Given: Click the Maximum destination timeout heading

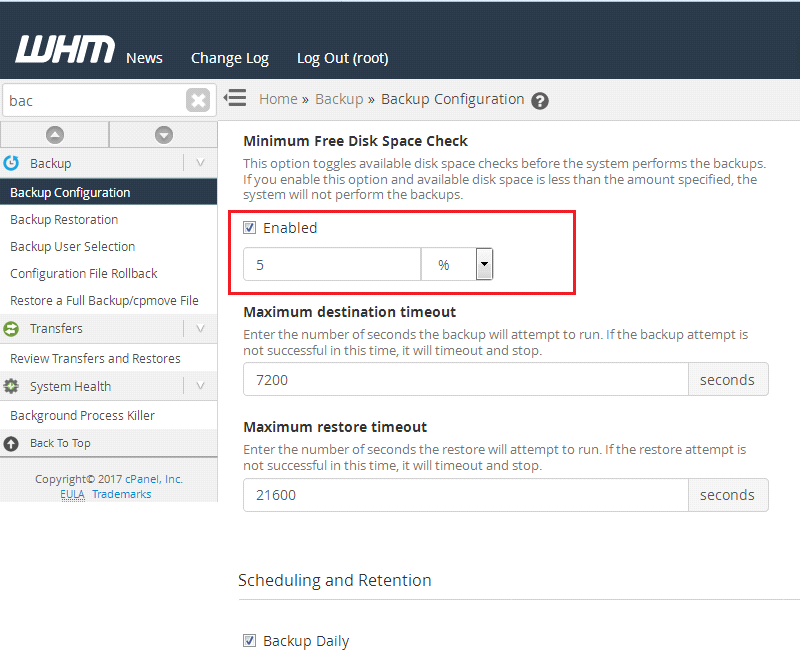Looking at the screenshot, I should pos(349,312).
